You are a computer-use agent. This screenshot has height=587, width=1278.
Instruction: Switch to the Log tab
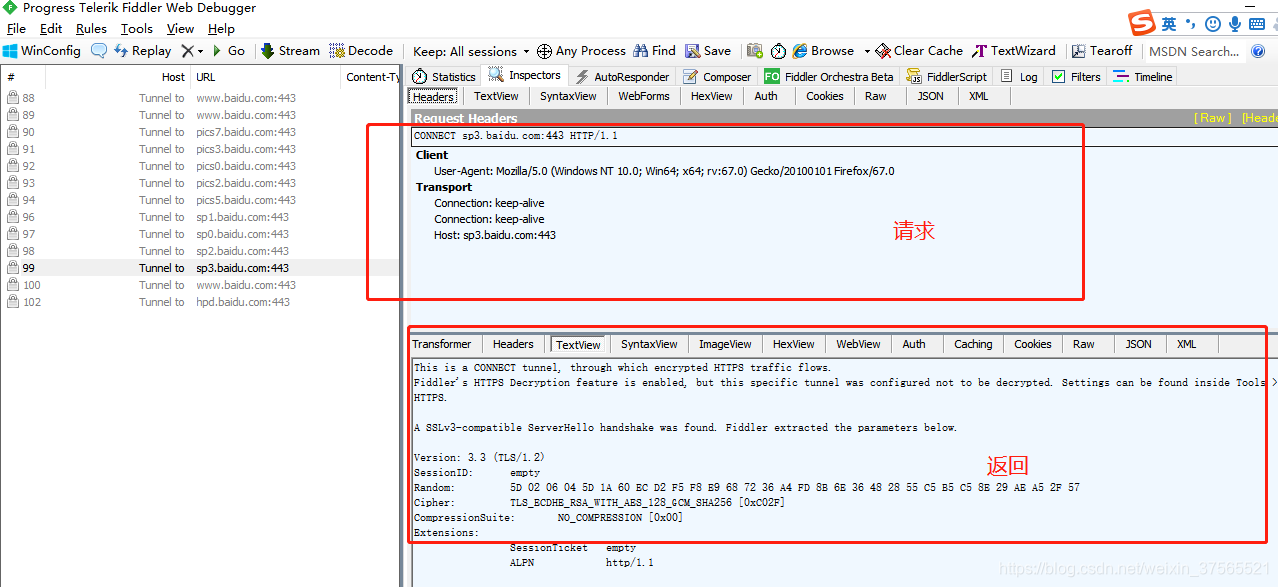(1019, 76)
